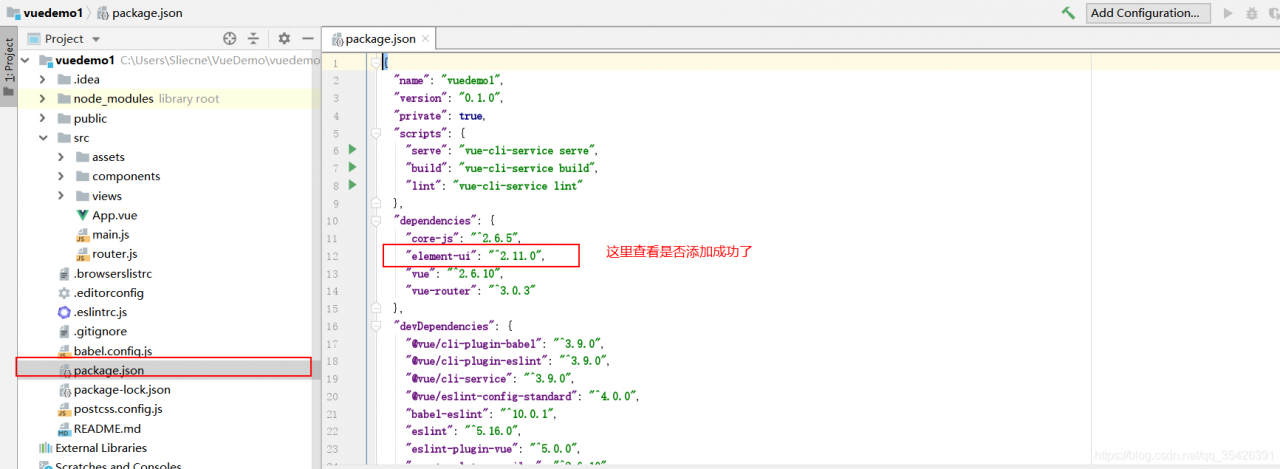1280x469 pixels.
Task: Open Project panel settings gear
Action: [x=284, y=38]
